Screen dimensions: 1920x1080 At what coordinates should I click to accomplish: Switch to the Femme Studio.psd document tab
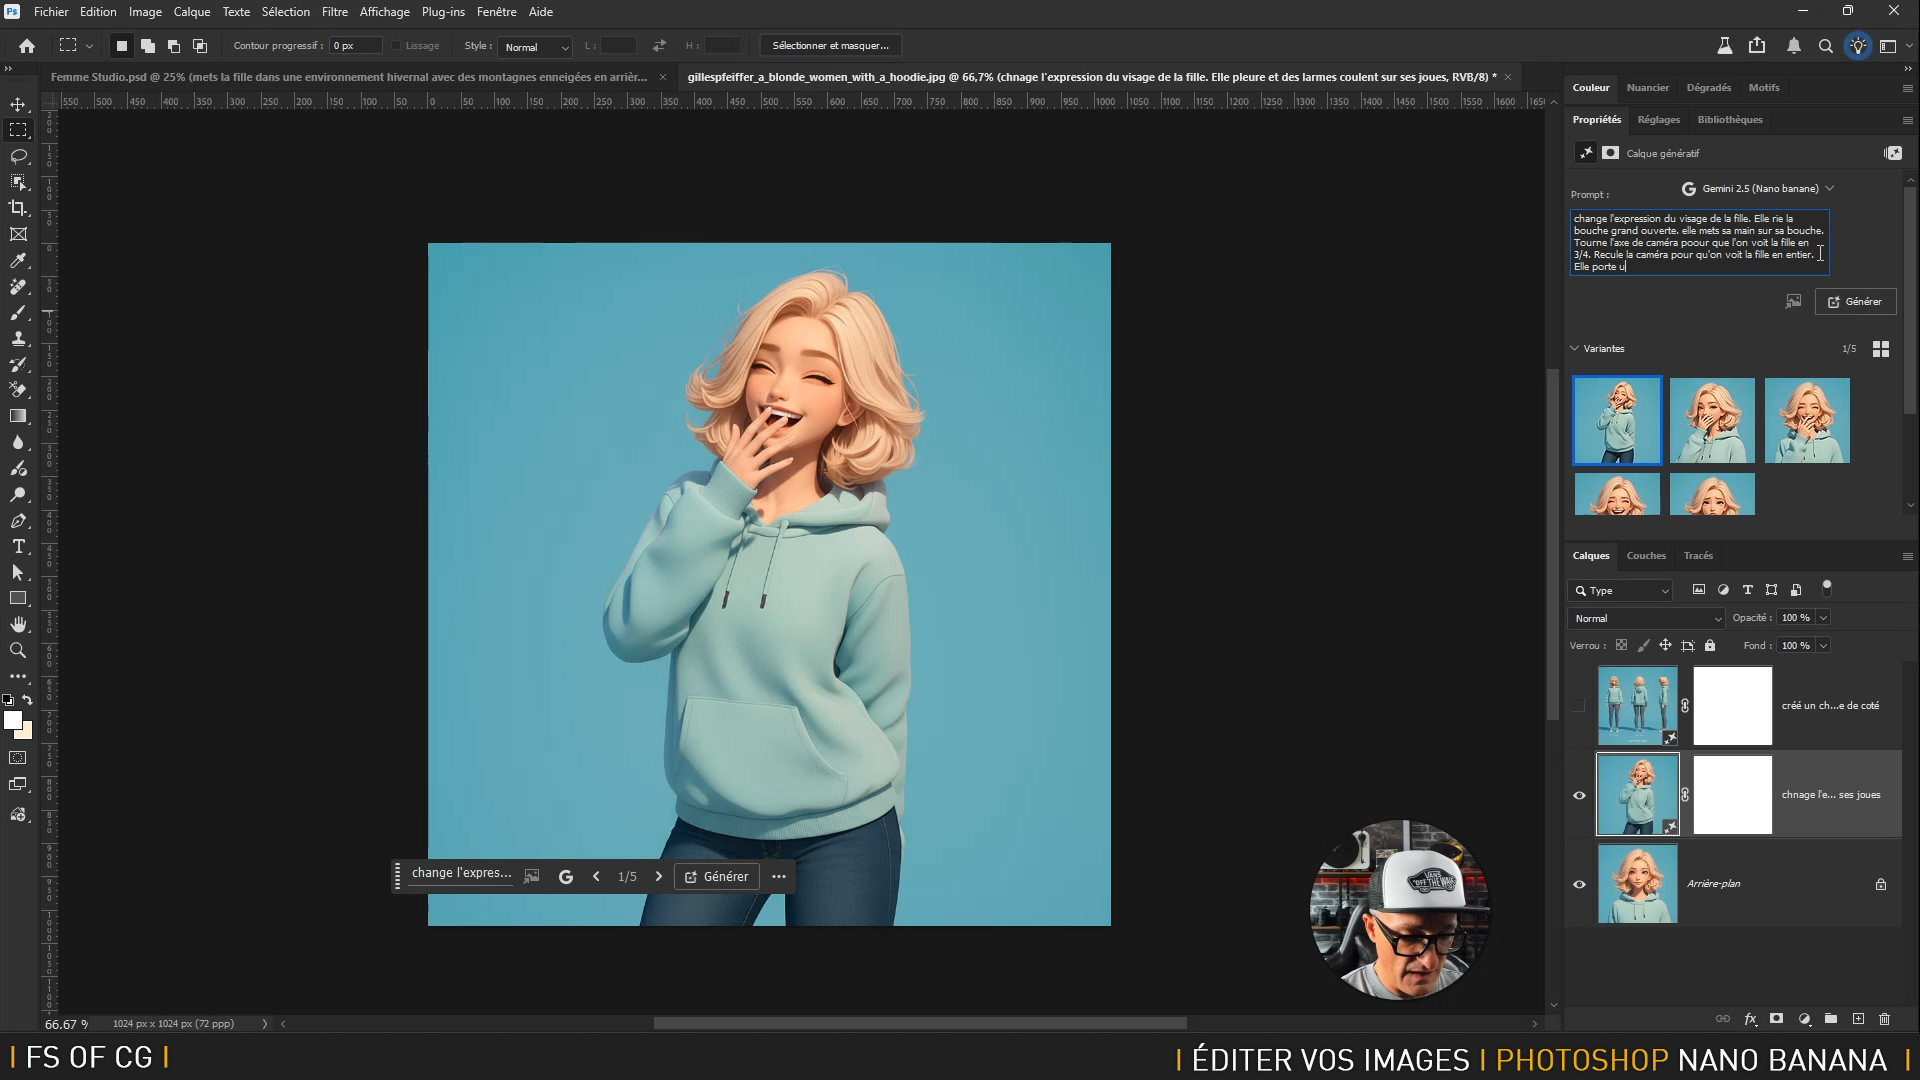coord(349,77)
